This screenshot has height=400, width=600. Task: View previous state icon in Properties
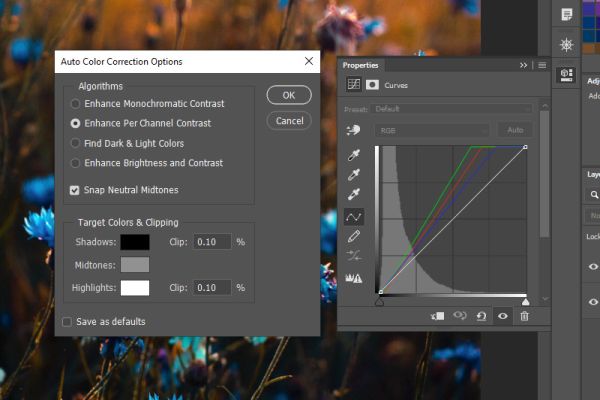click(x=460, y=316)
